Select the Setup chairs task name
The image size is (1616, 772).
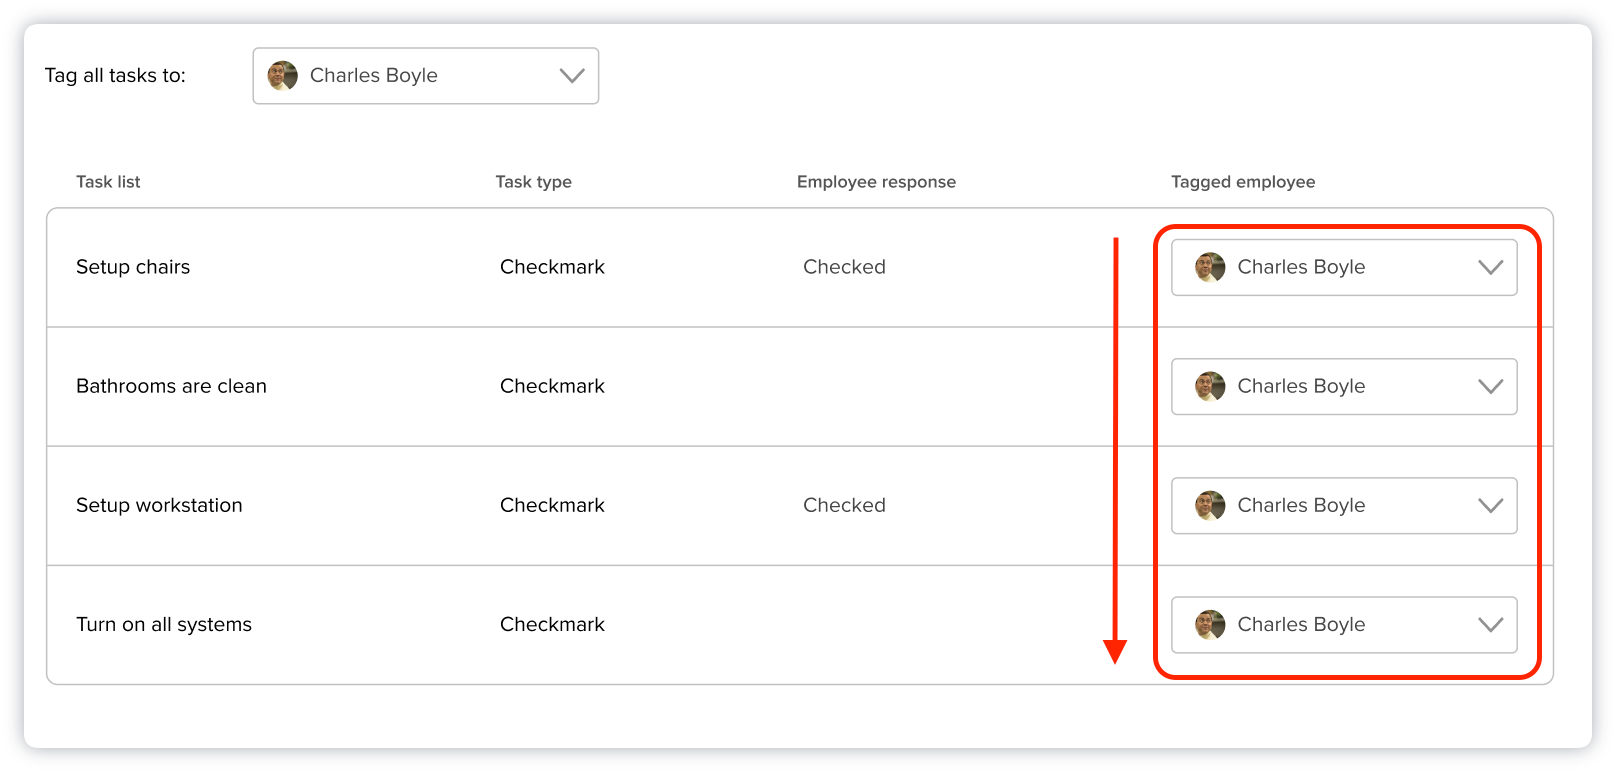[133, 267]
